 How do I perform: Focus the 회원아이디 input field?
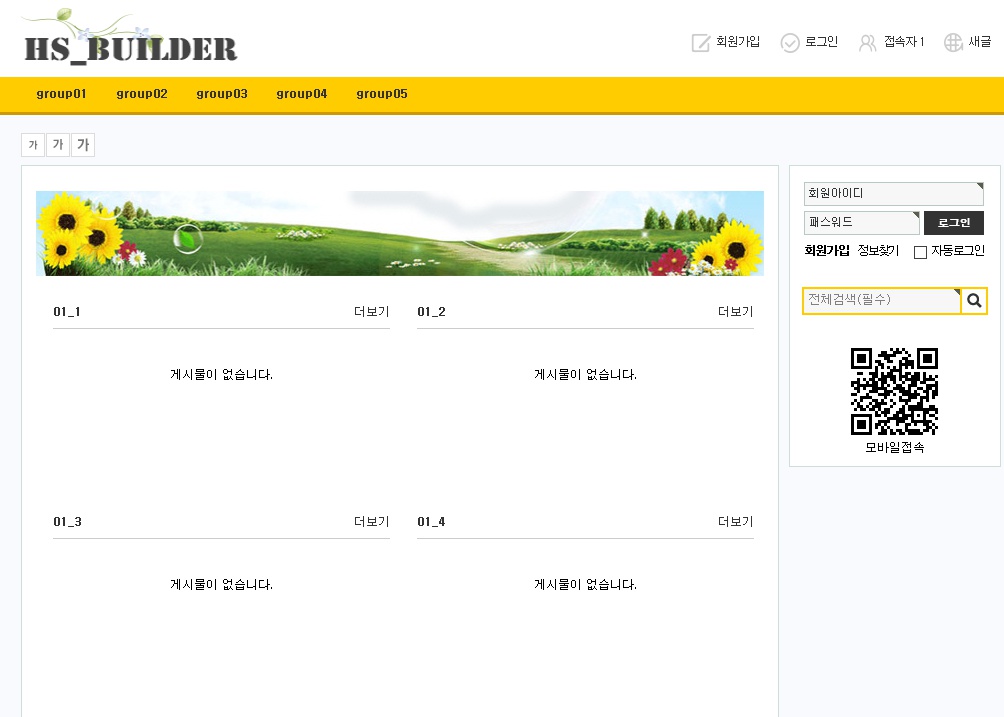pos(893,194)
